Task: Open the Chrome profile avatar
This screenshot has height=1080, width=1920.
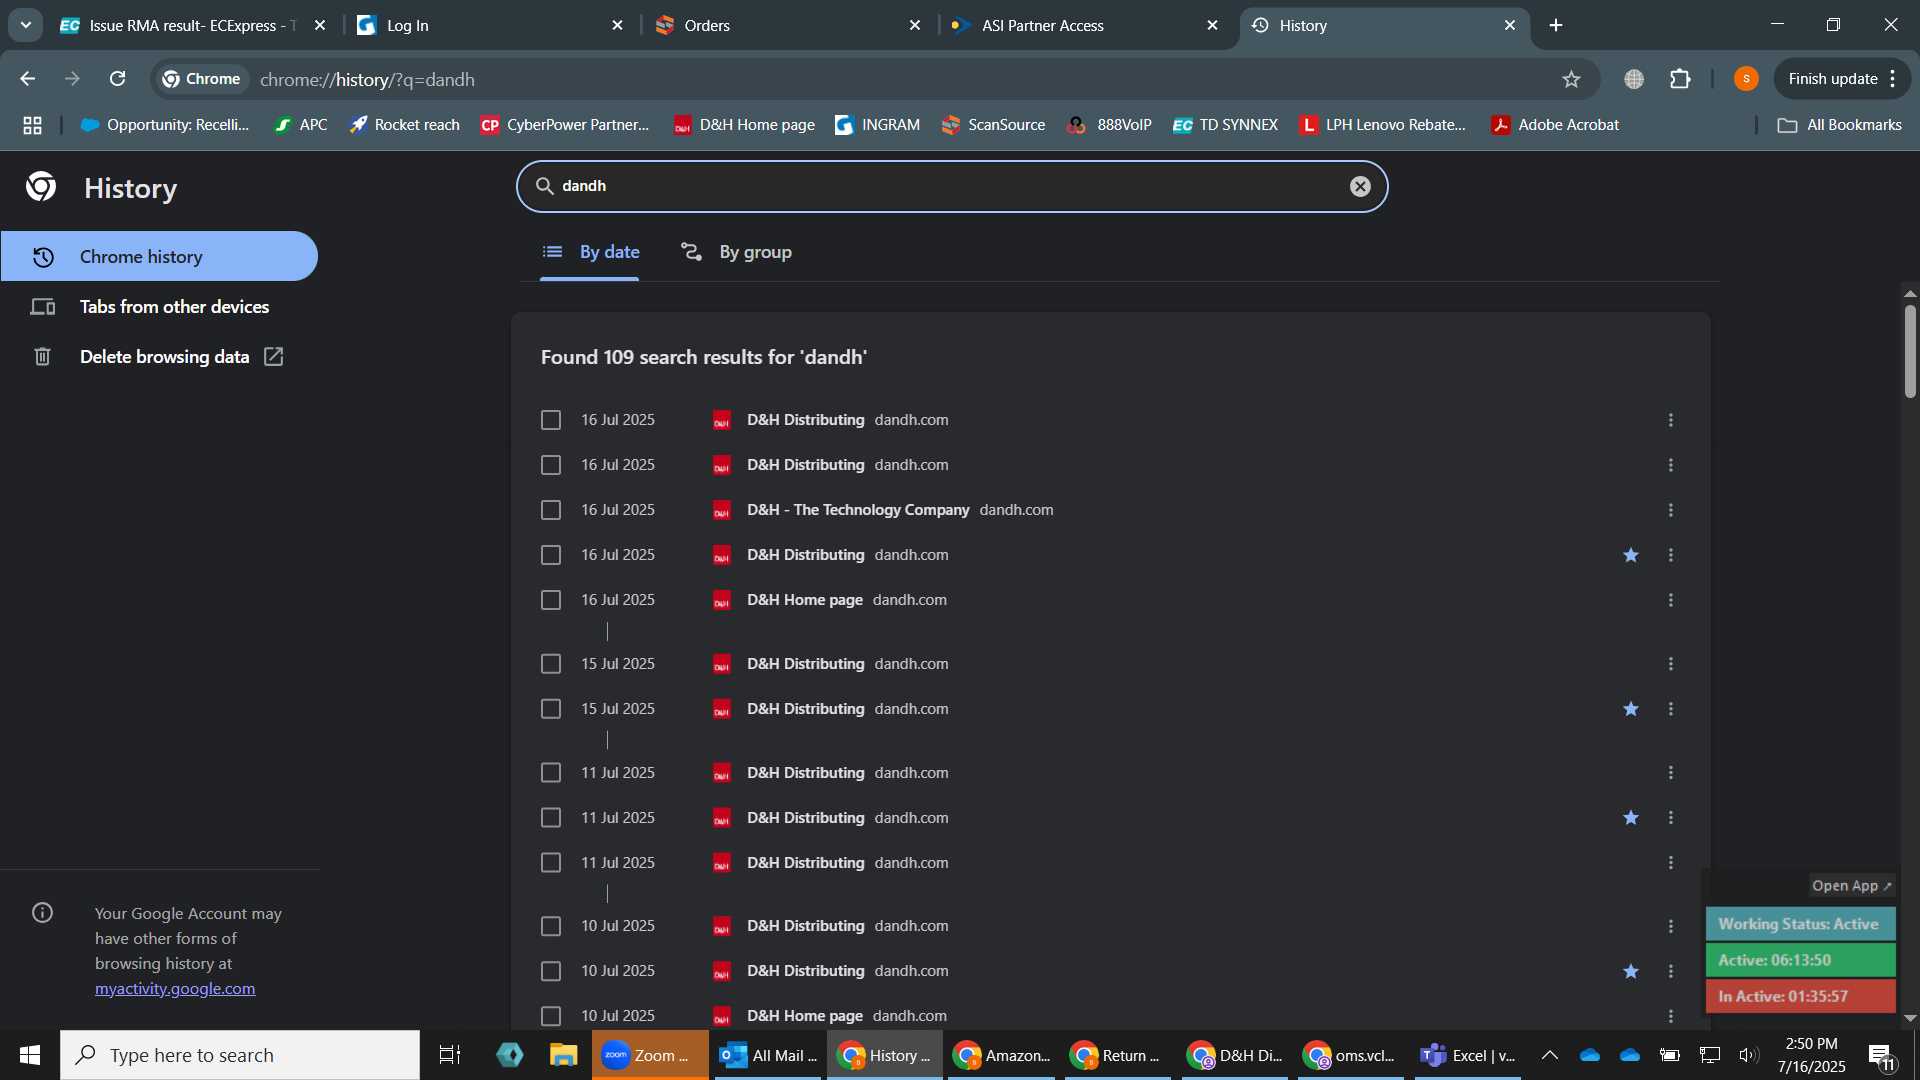Action: tap(1746, 79)
